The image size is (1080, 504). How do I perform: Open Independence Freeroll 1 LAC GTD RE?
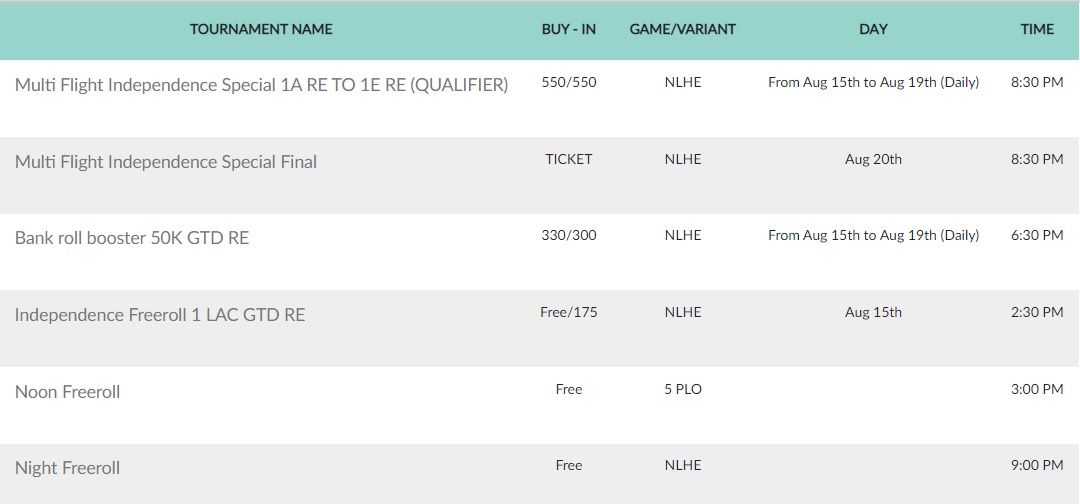tap(160, 315)
